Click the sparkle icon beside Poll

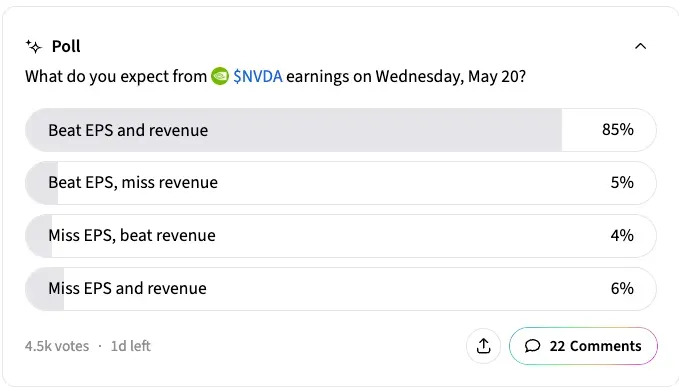[x=34, y=46]
